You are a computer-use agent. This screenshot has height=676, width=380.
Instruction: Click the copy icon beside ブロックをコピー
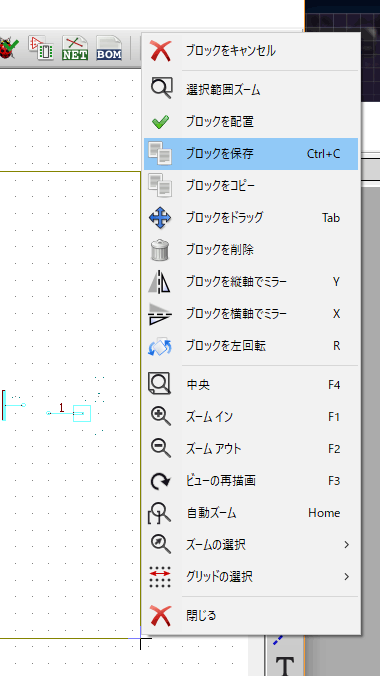click(160, 185)
